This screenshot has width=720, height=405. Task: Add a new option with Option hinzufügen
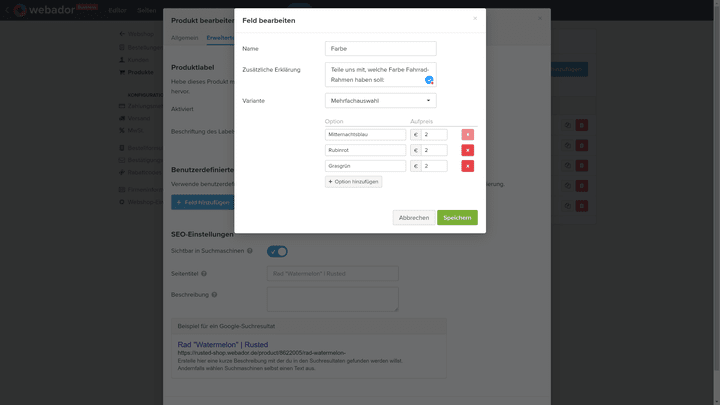click(353, 181)
